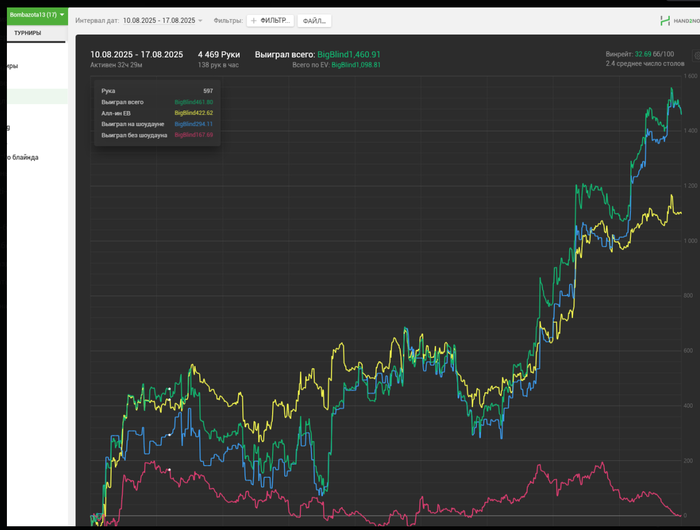Select the sidebar entry ending in "блайнда"
Viewport: 700px width, 530px height.
click(22, 157)
